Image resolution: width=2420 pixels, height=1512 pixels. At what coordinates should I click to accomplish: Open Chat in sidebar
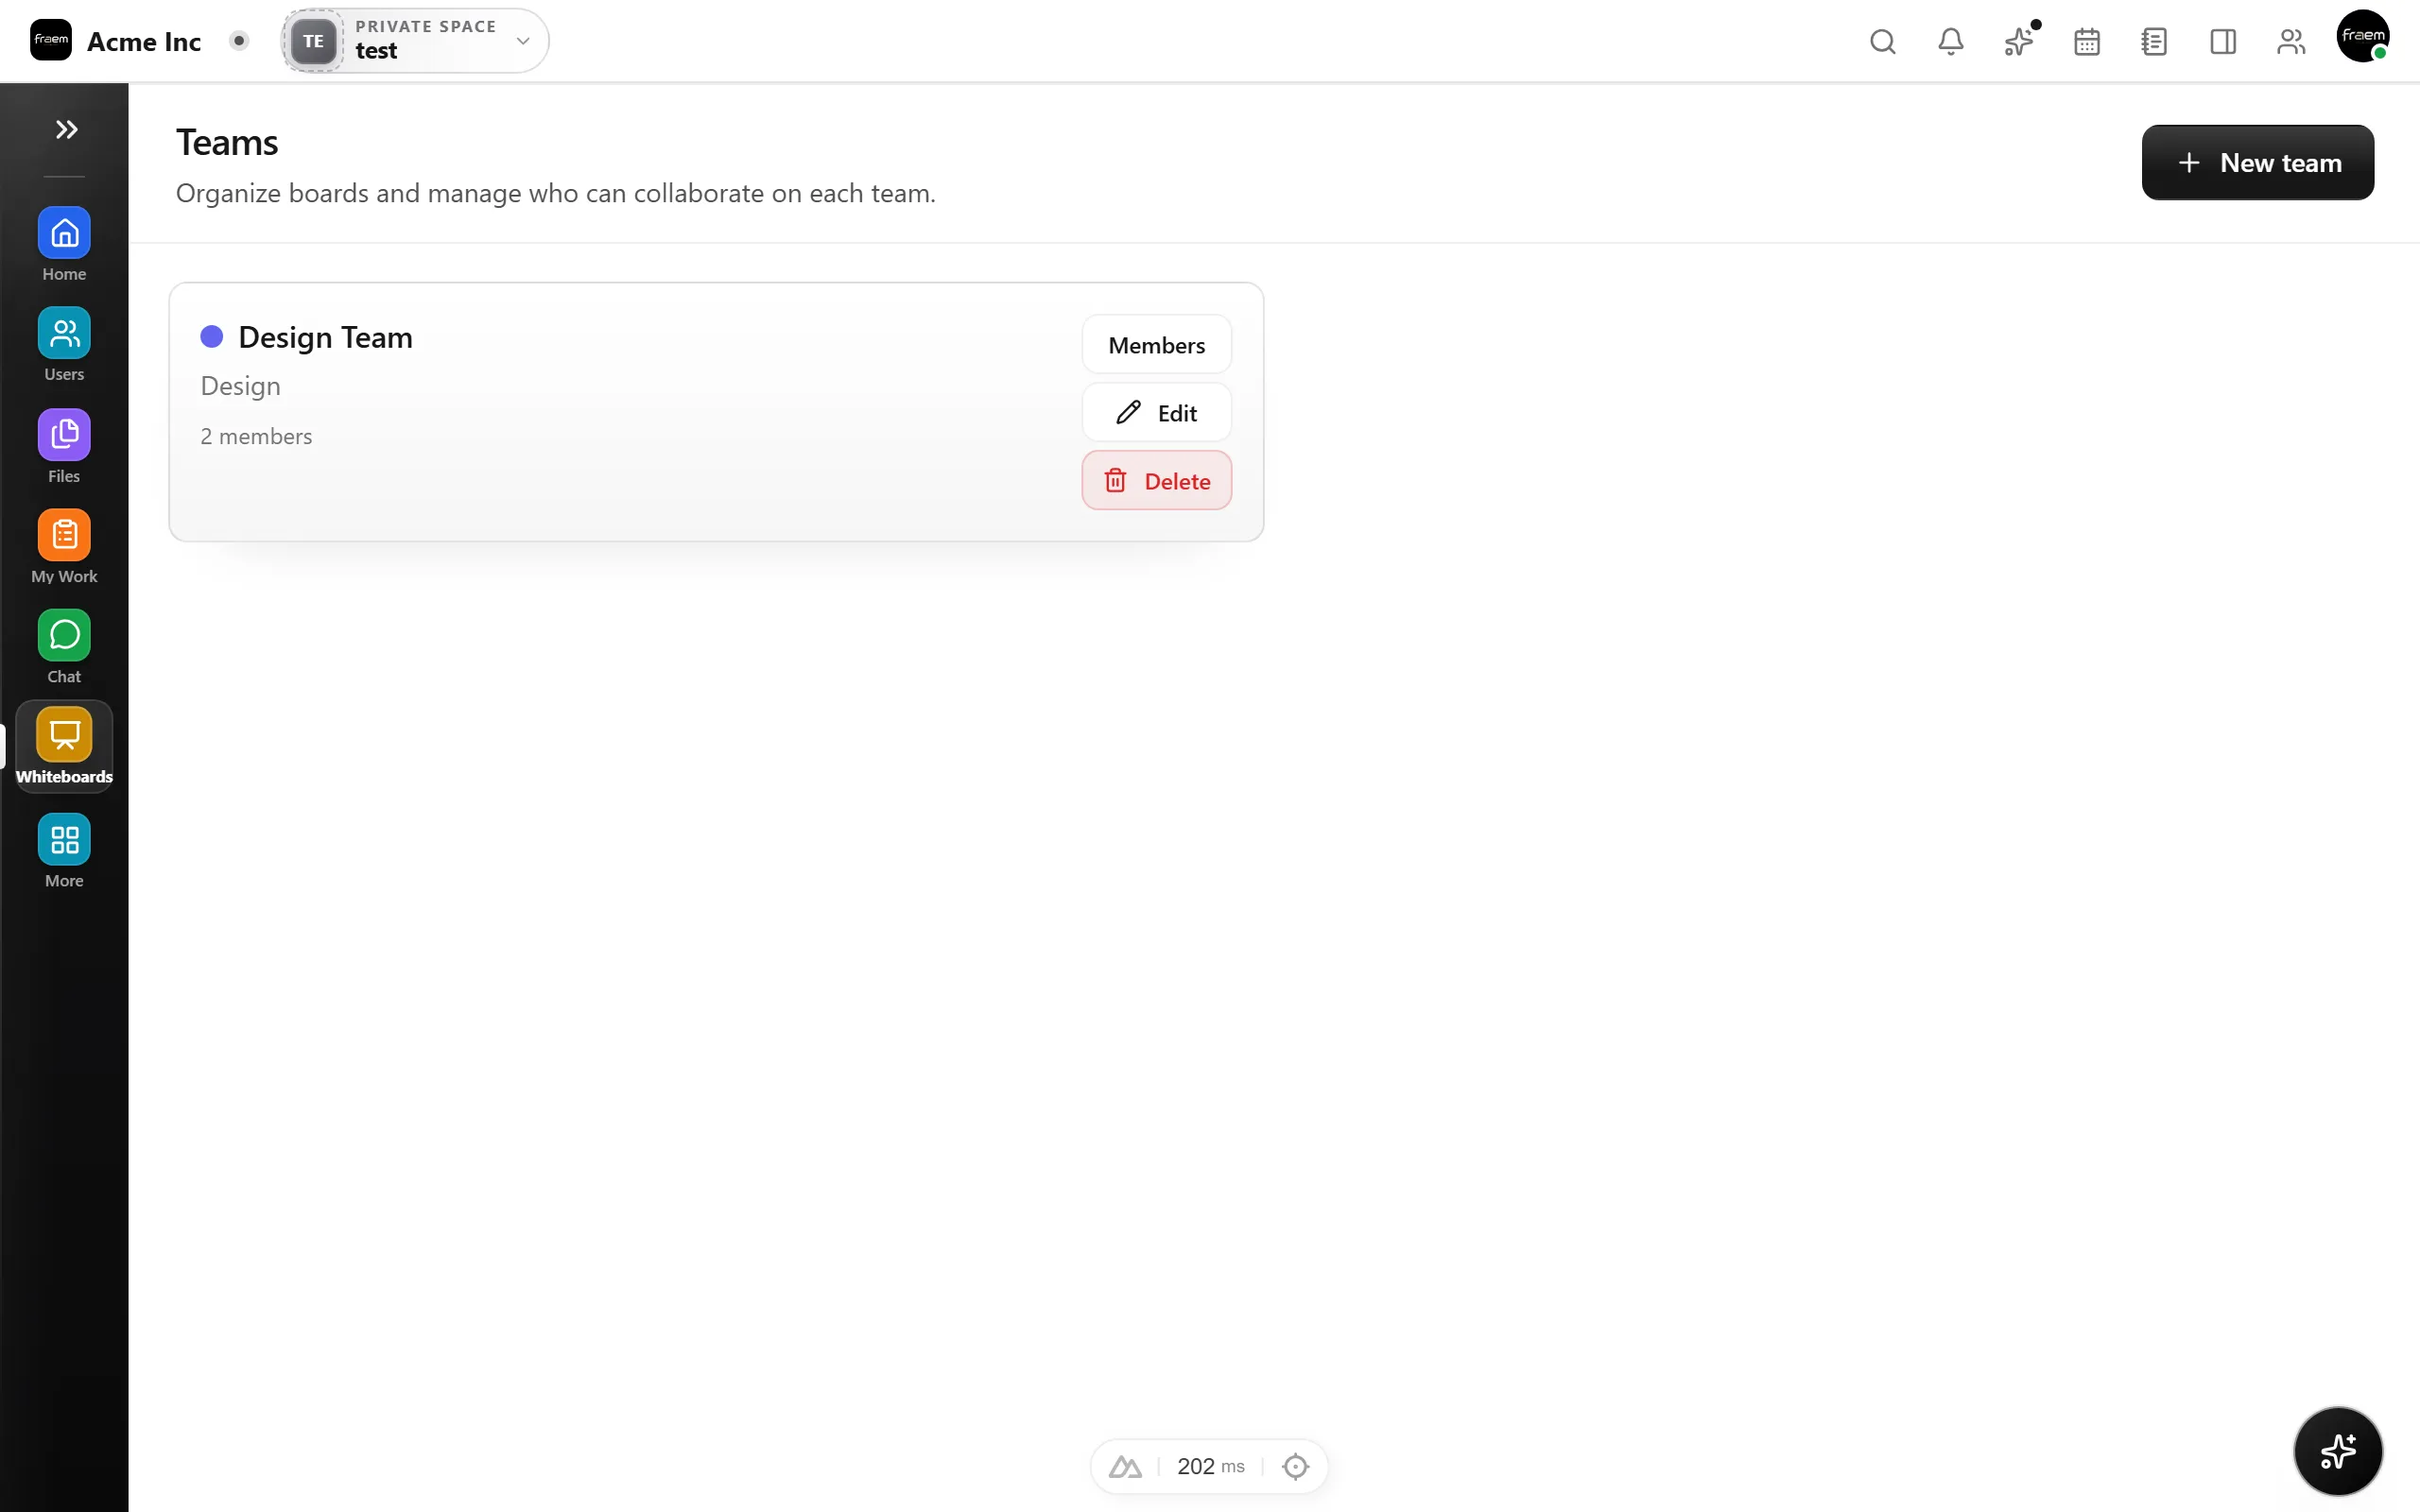[x=64, y=647]
